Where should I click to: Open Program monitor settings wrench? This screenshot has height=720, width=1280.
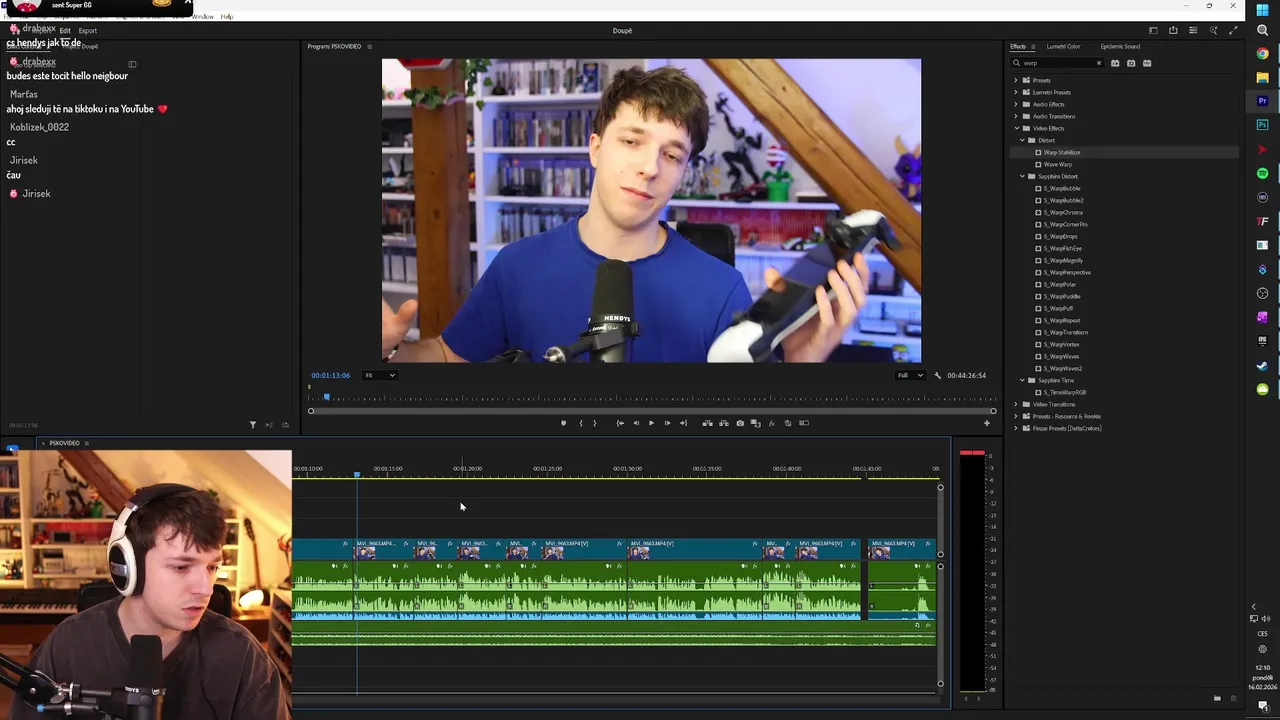pyautogui.click(x=937, y=375)
